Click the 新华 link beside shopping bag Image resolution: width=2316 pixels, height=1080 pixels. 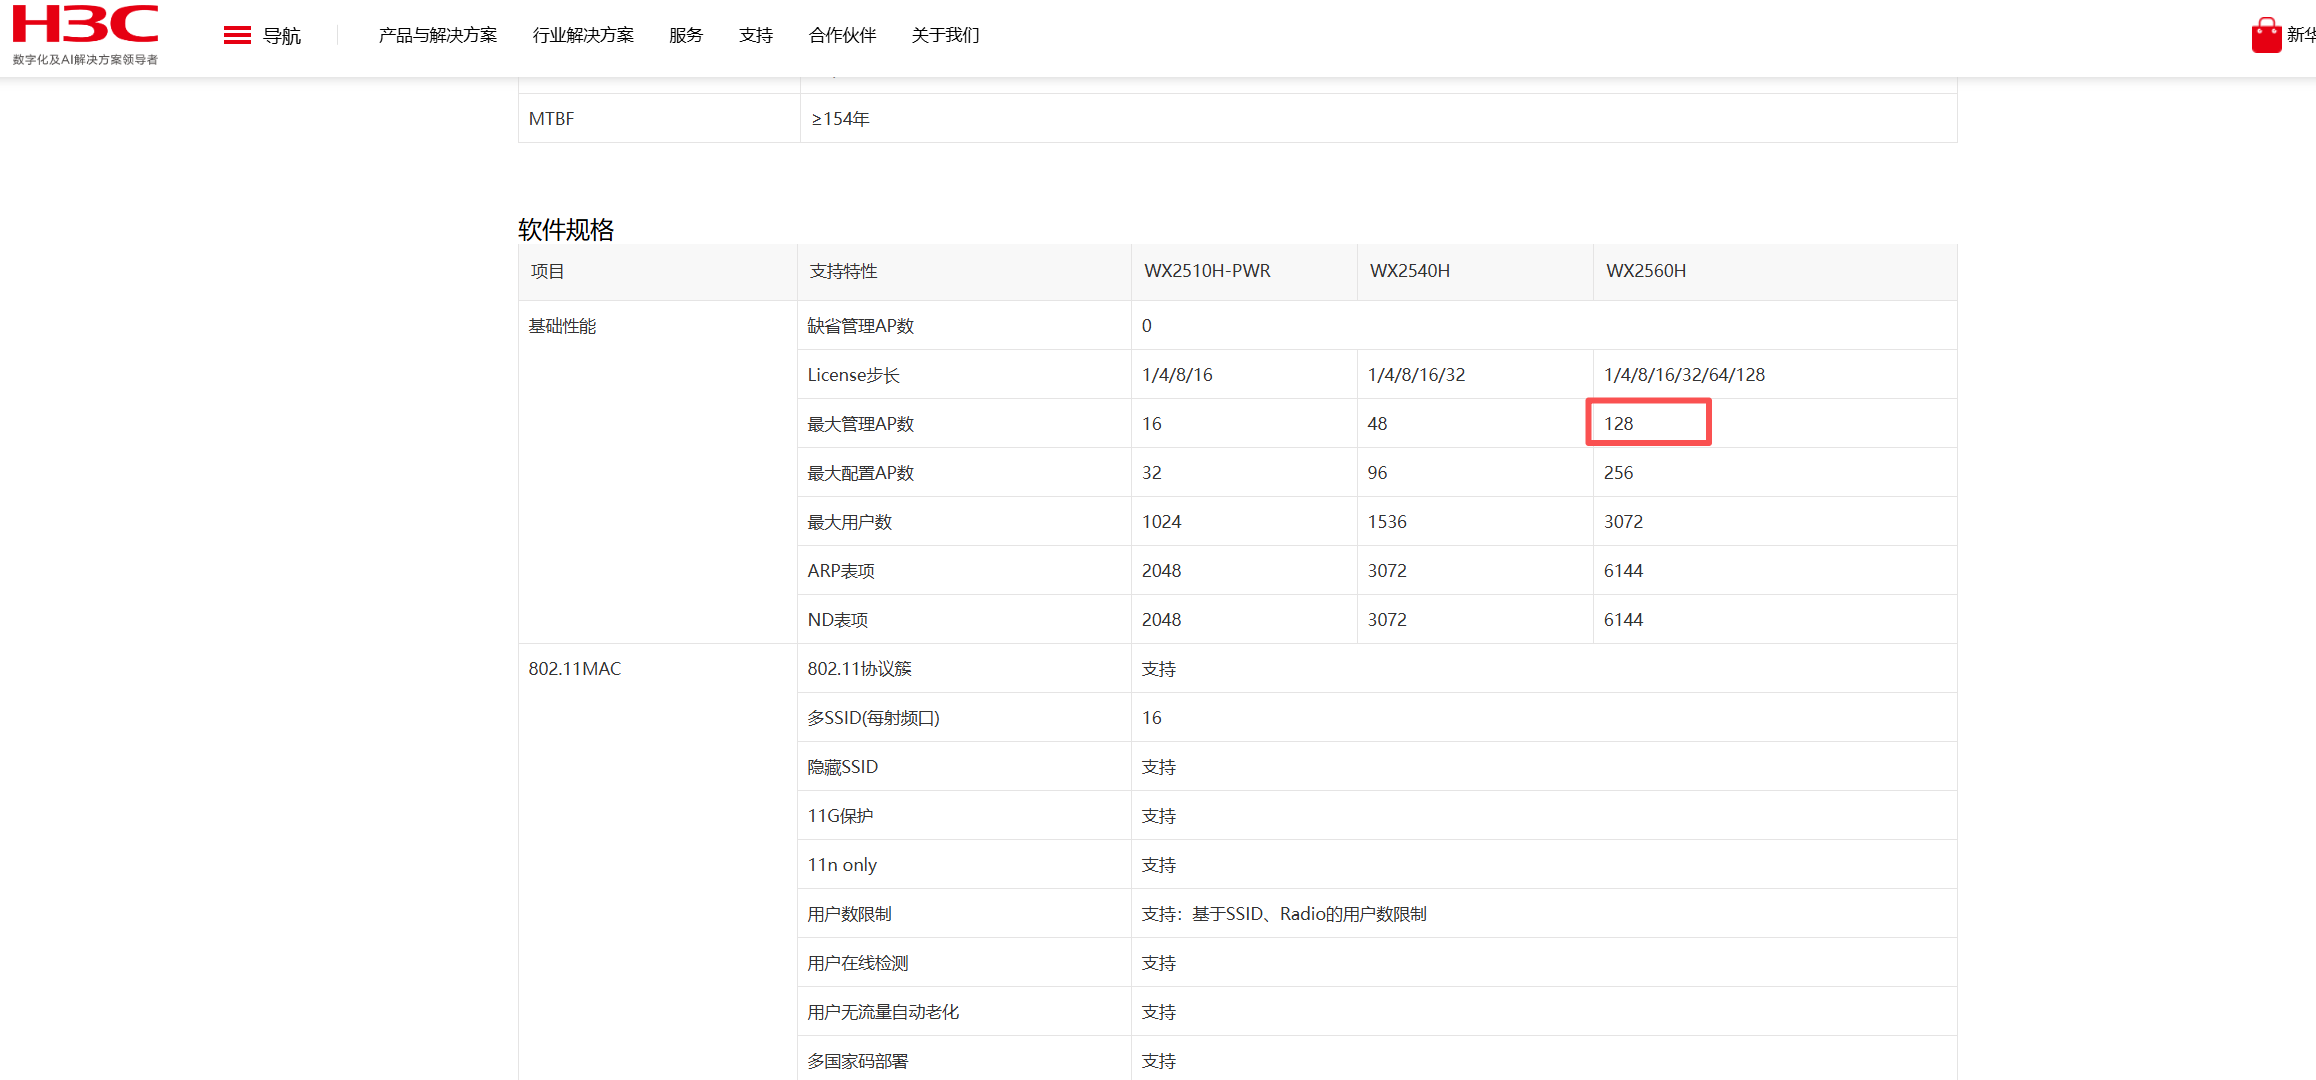(2299, 35)
